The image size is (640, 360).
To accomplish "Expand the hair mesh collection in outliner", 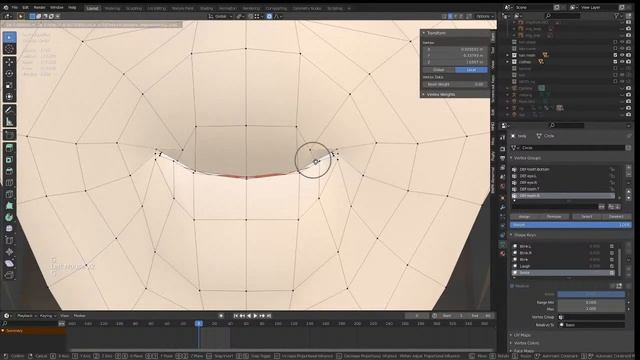I will [508, 55].
